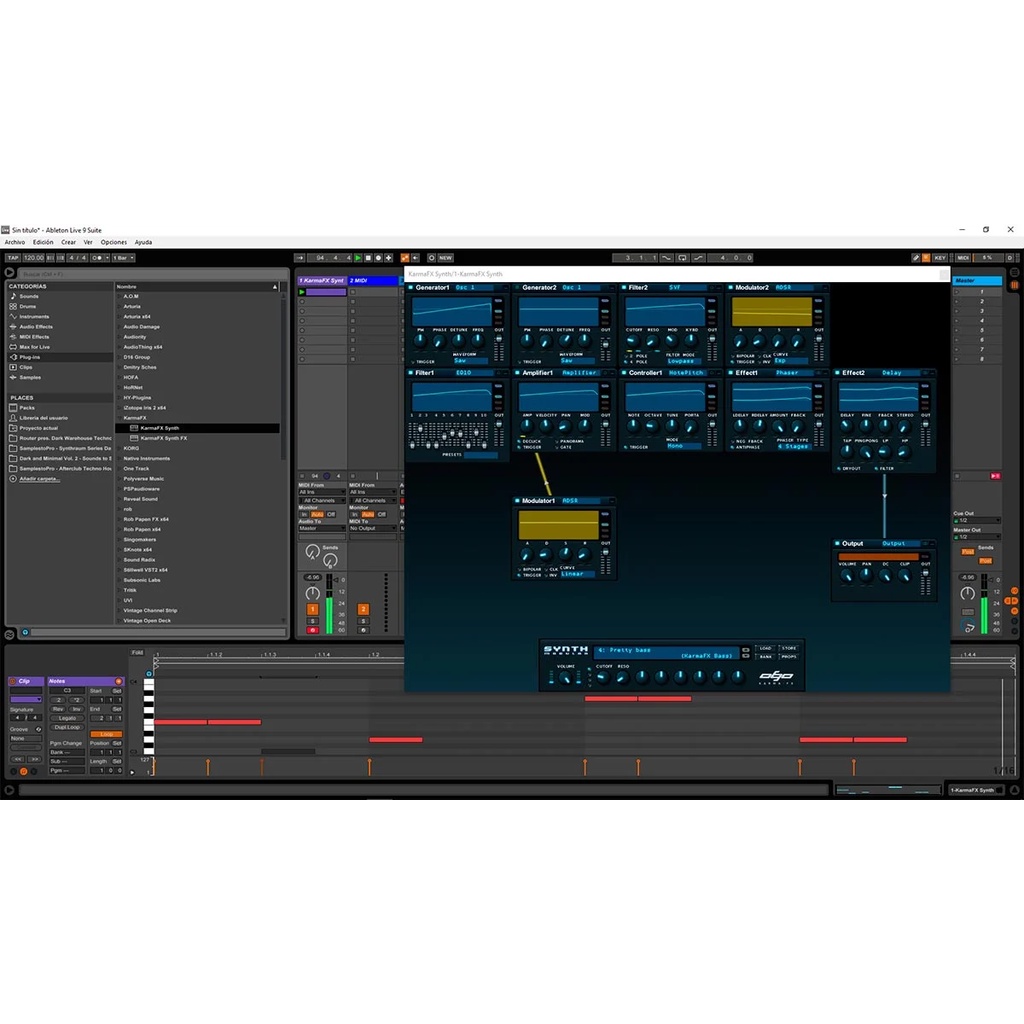Image resolution: width=1024 pixels, height=1024 pixels.
Task: Click the track 1 volume meter slider
Action: coord(330,605)
